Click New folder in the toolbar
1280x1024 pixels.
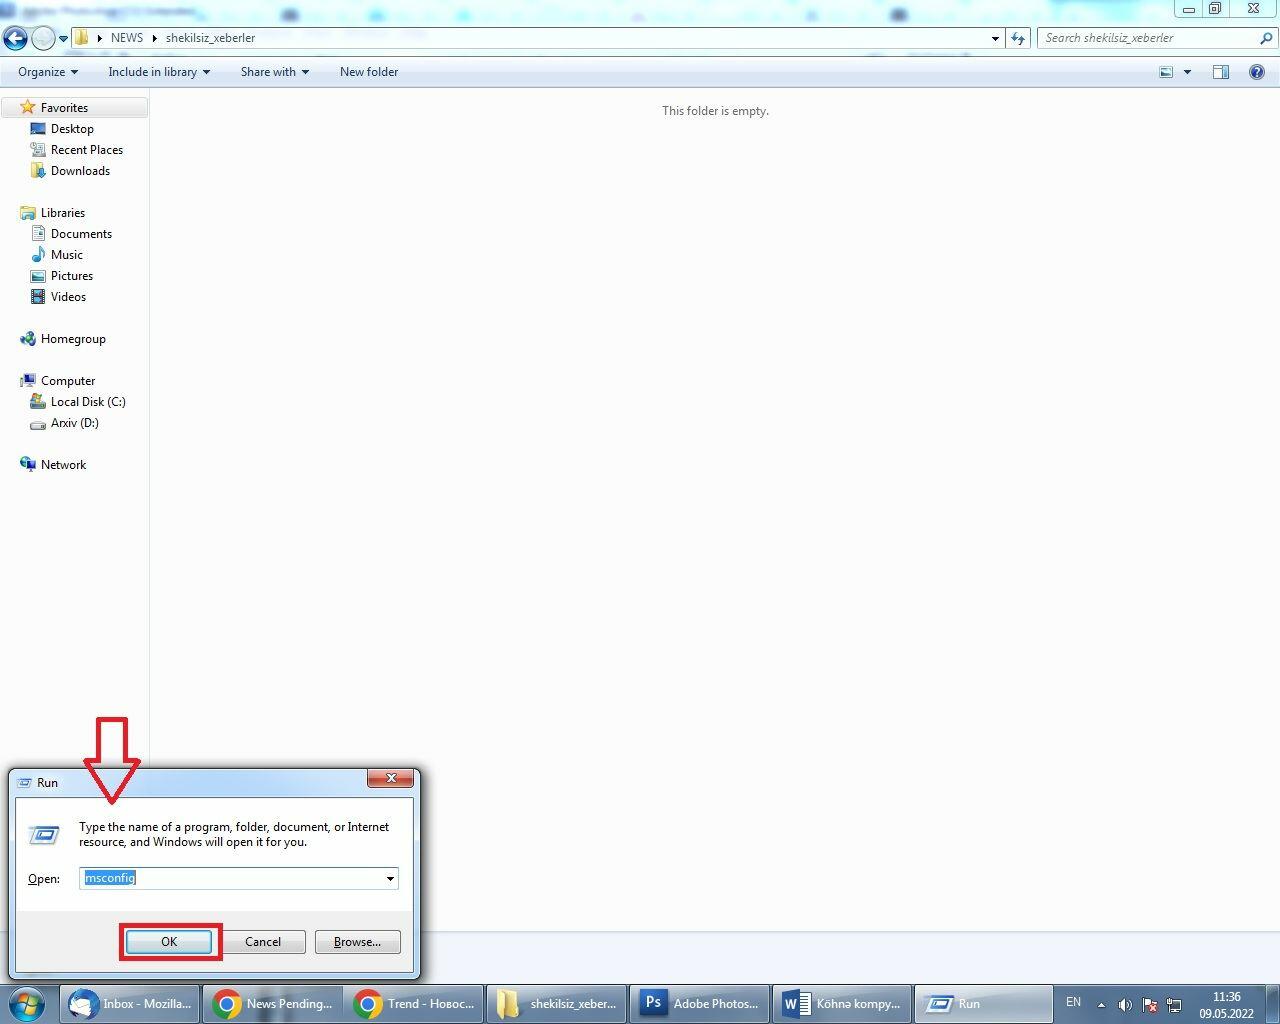(x=369, y=72)
